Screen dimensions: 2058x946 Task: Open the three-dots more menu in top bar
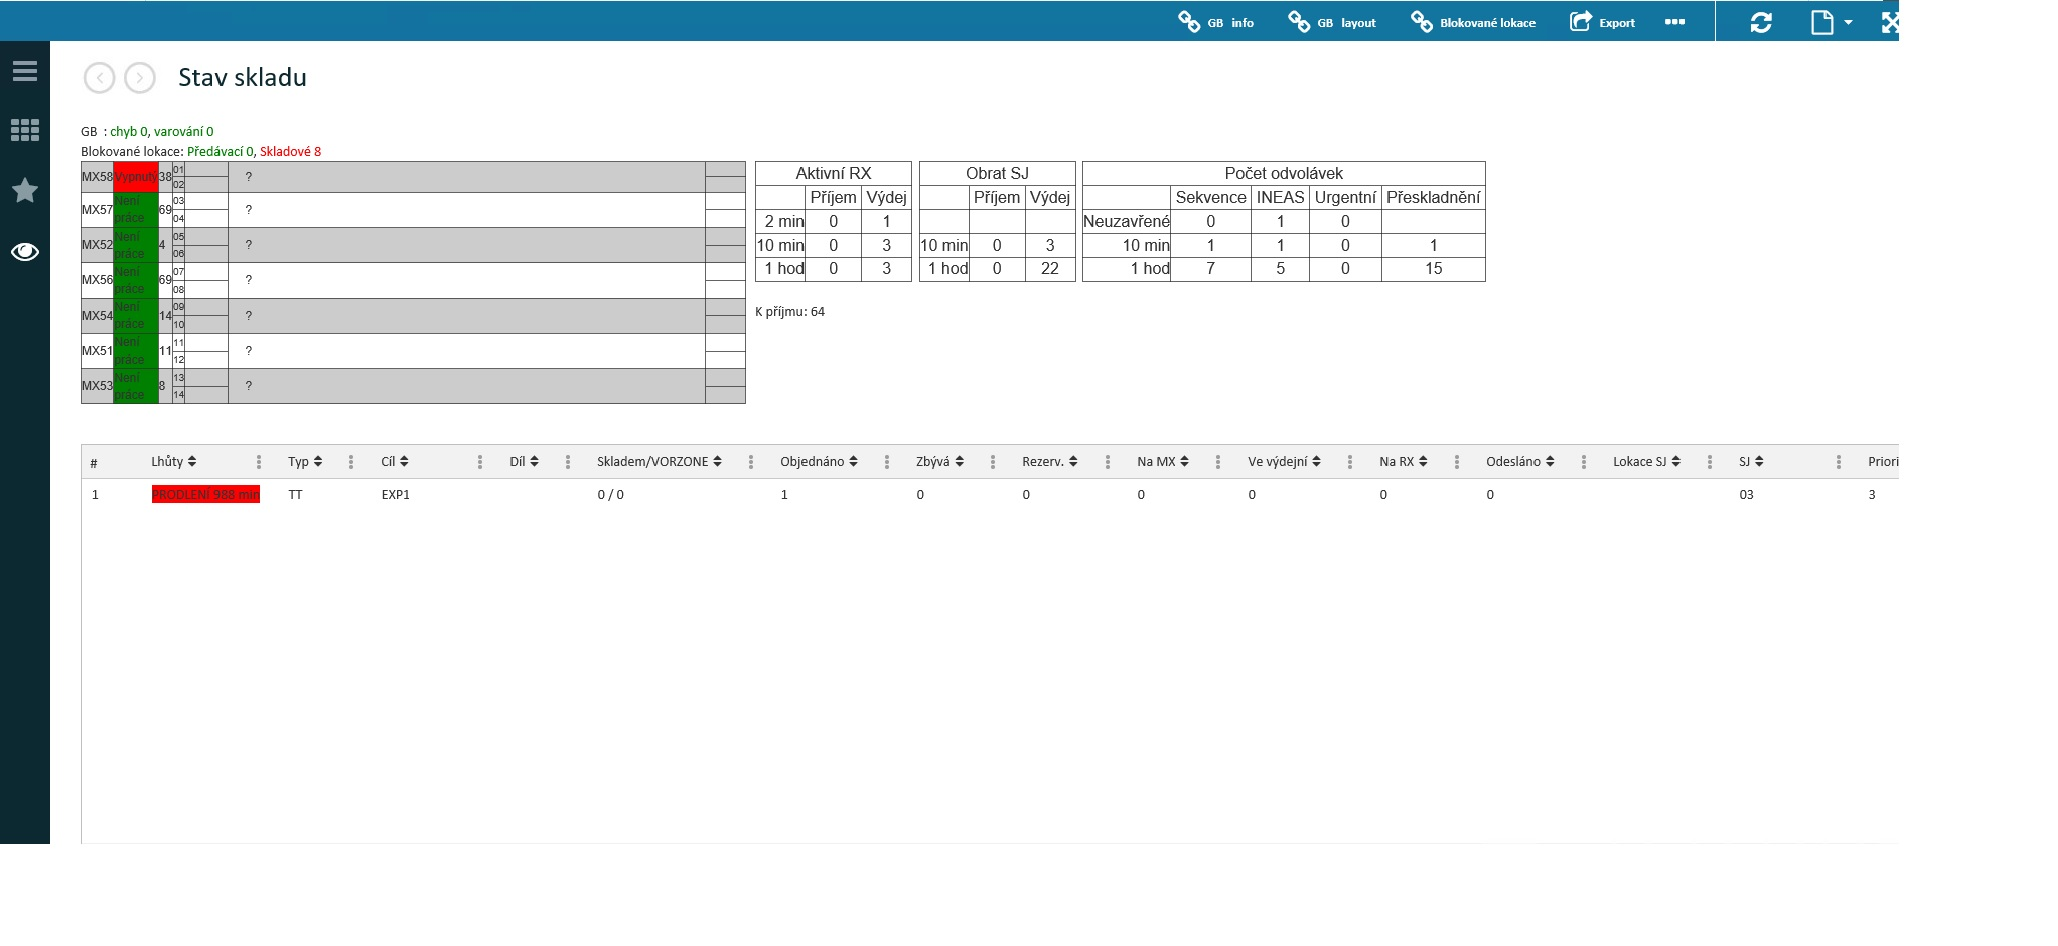[1675, 22]
